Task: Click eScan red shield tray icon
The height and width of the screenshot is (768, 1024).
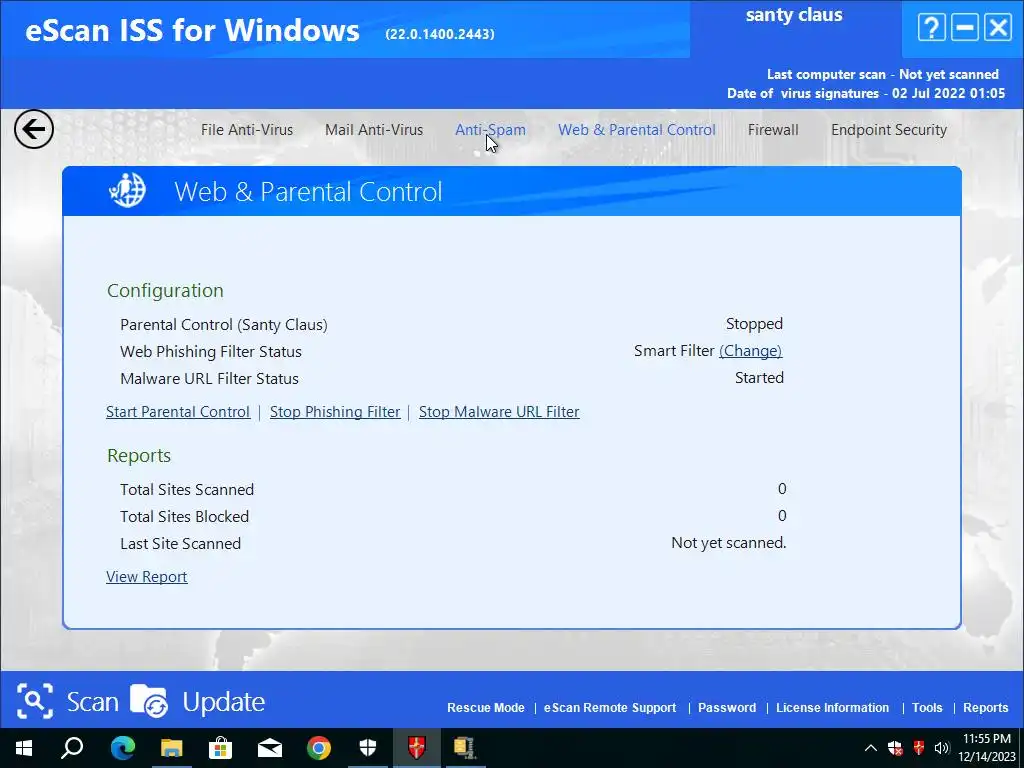Action: (919, 748)
